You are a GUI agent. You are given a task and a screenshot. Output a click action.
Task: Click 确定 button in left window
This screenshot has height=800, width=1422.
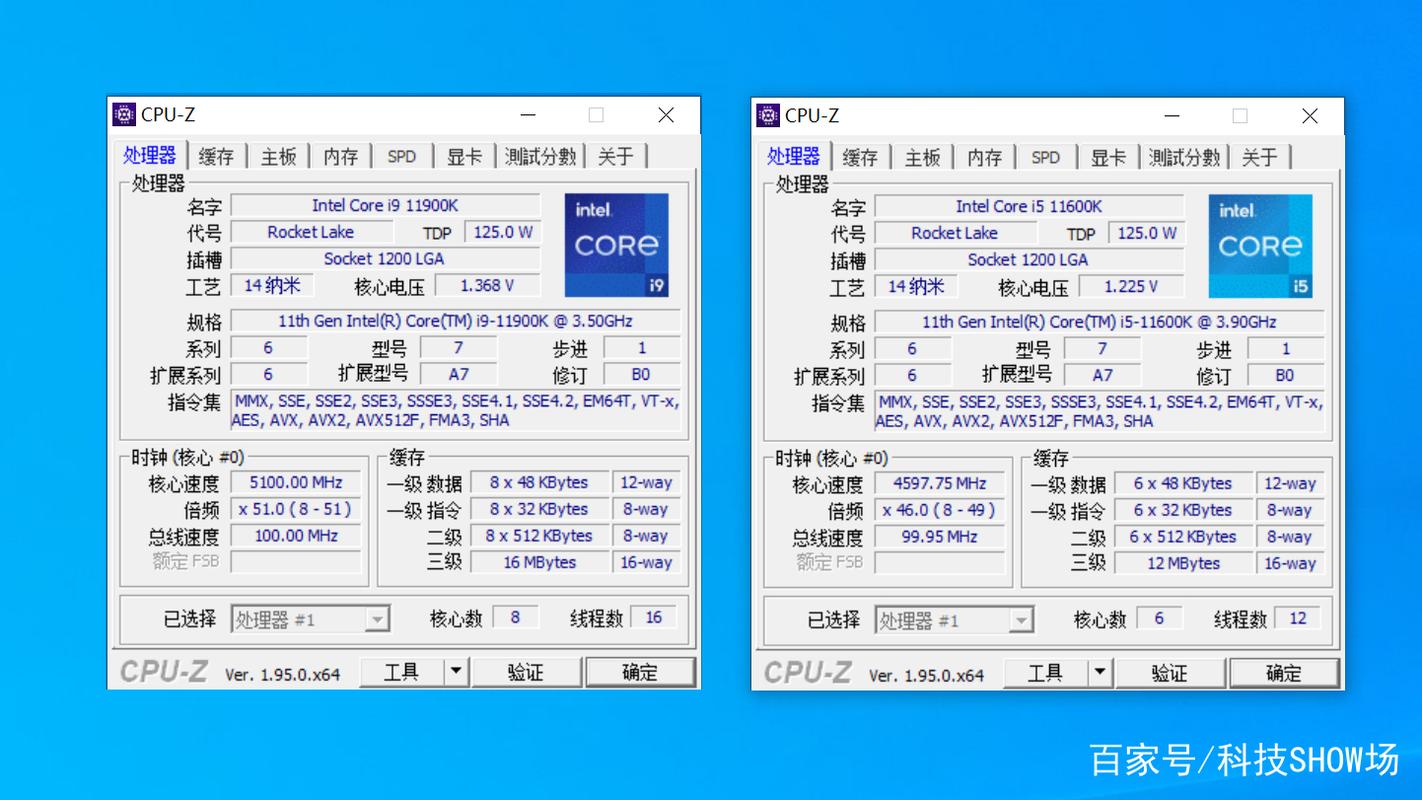click(x=640, y=672)
